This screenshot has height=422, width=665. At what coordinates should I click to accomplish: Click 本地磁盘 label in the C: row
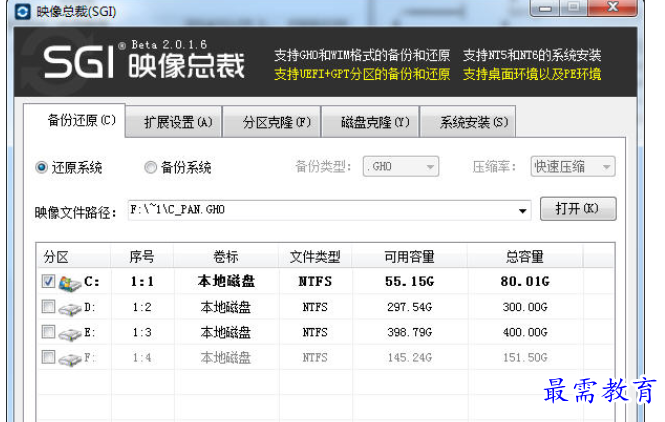(226, 281)
